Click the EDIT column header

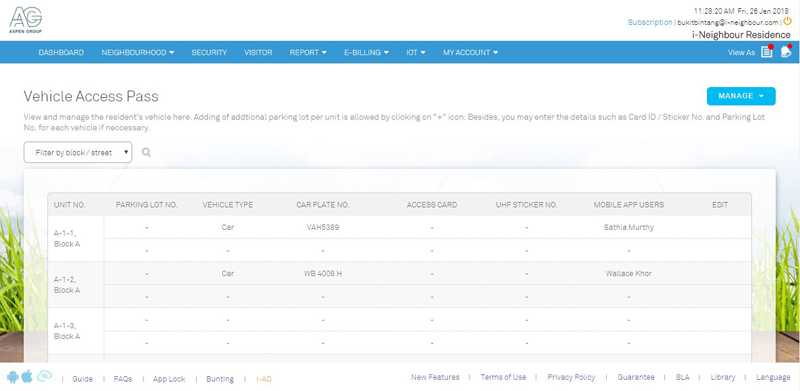720,205
